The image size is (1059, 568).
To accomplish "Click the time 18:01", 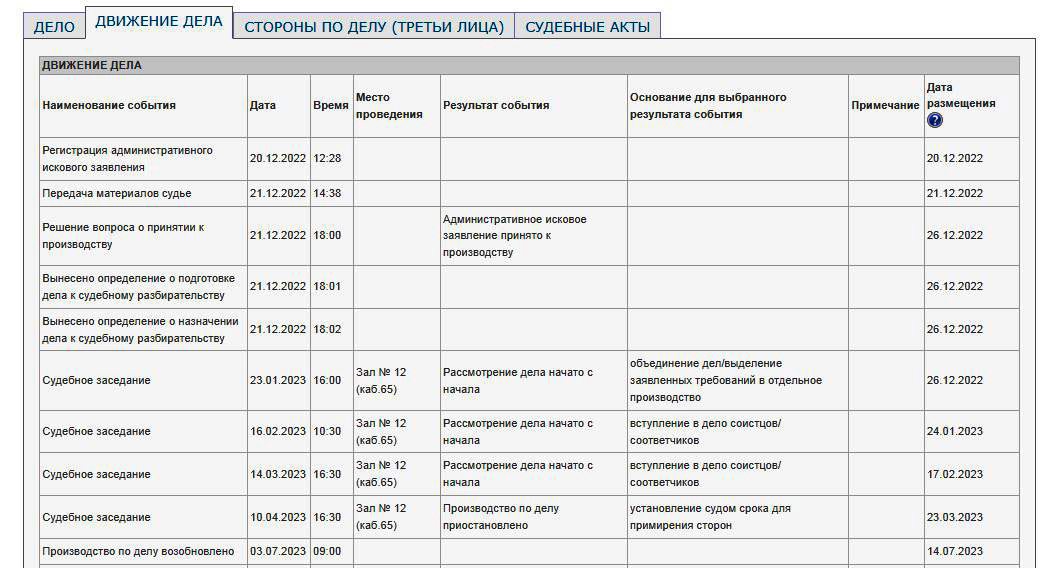I will pos(327,286).
